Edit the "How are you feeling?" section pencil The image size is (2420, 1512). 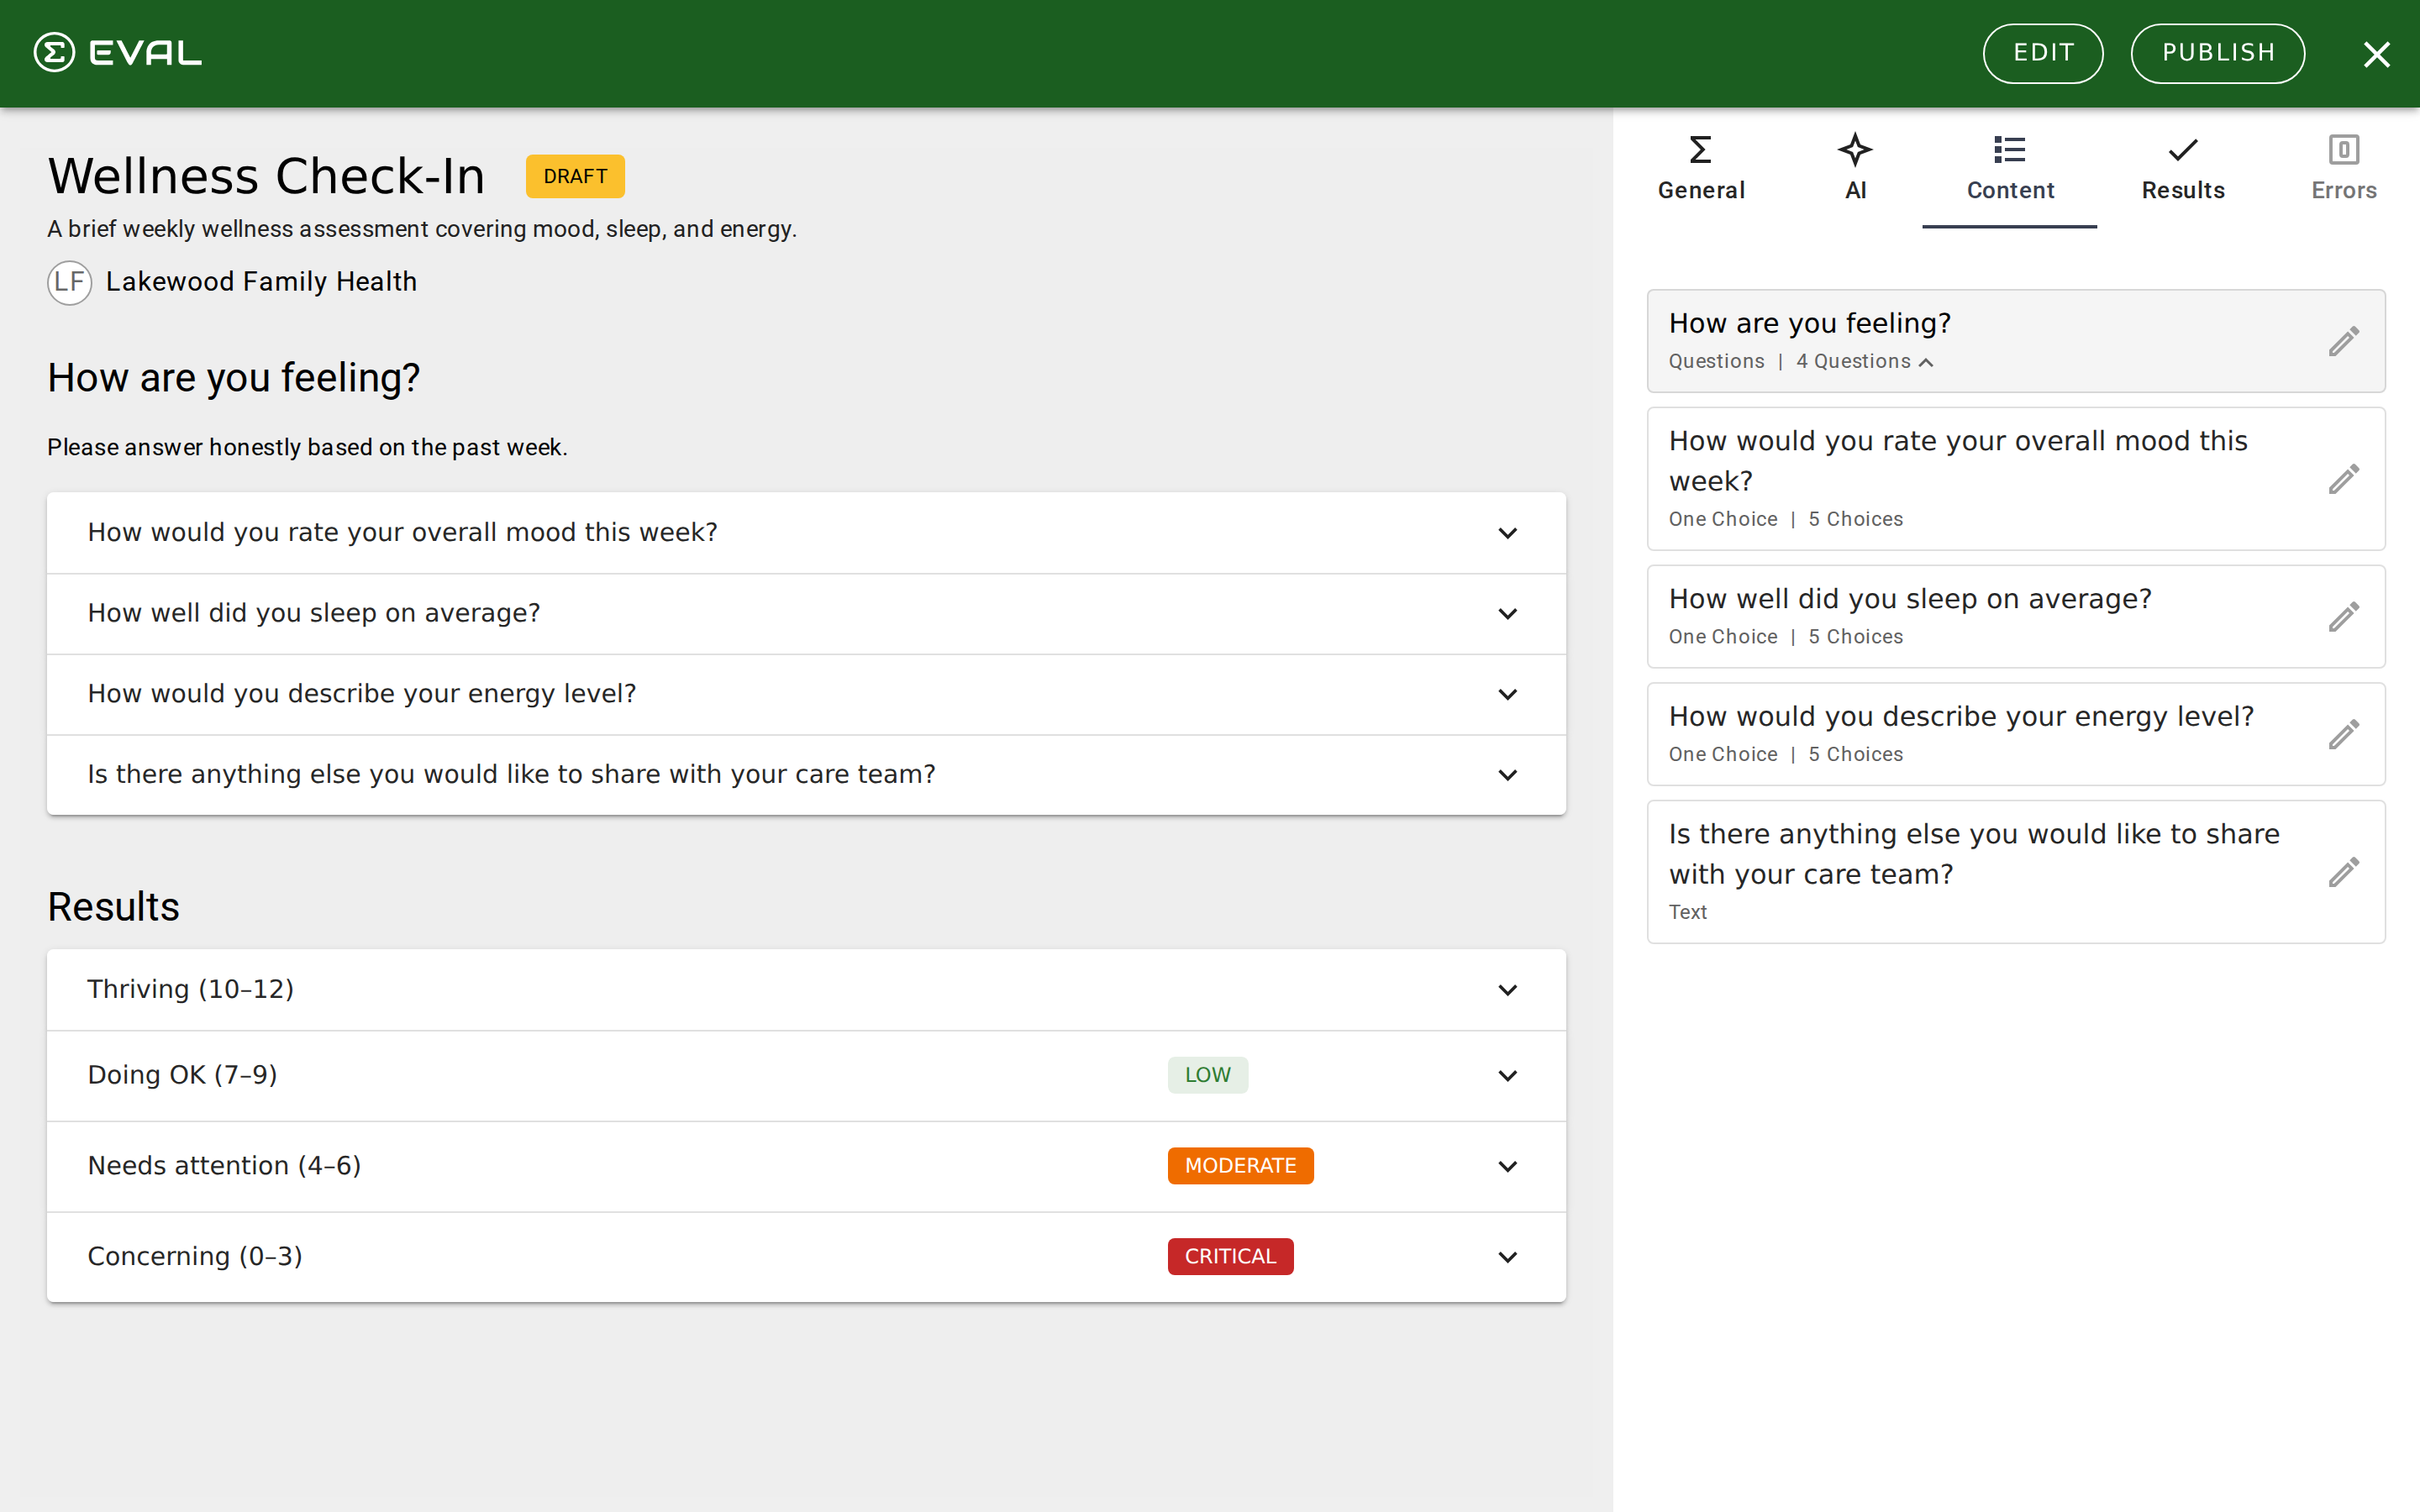point(2343,341)
